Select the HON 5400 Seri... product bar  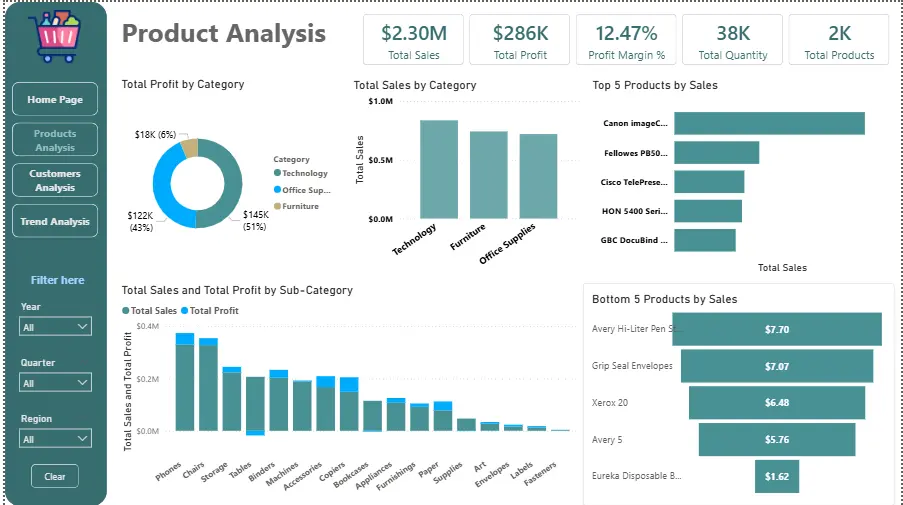[x=708, y=211]
